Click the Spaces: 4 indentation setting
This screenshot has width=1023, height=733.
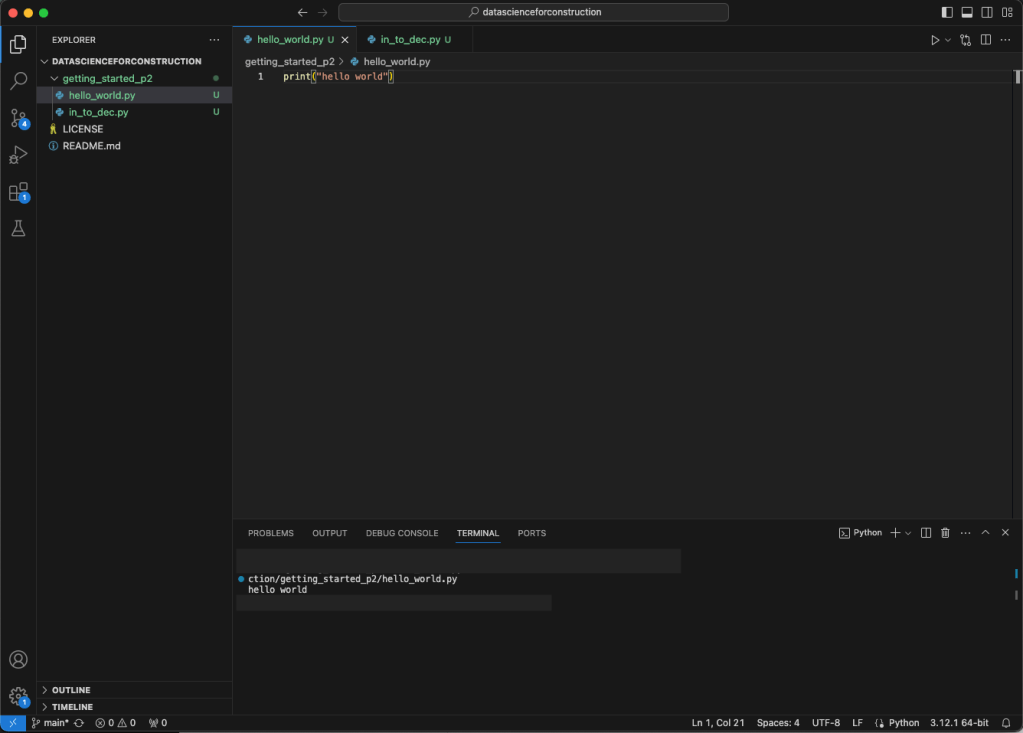pyautogui.click(x=778, y=723)
